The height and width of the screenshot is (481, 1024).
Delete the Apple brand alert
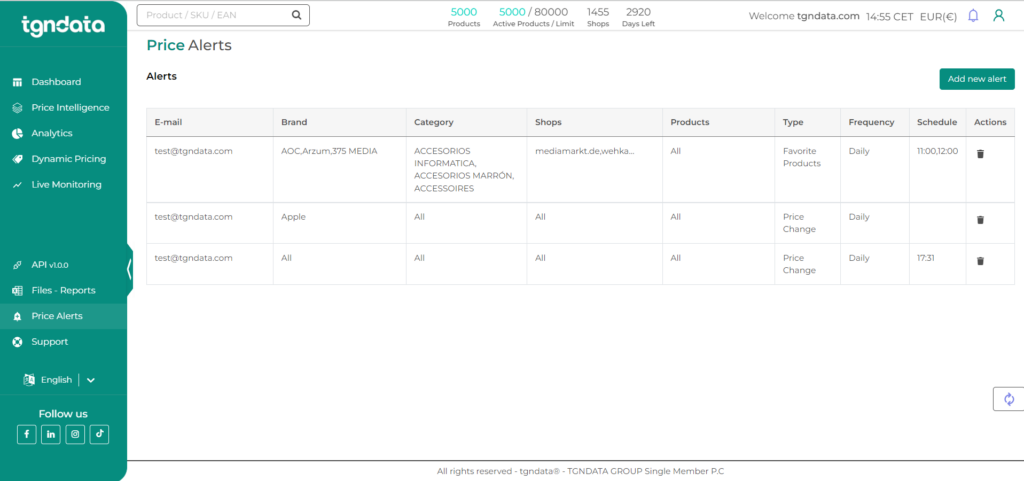(980, 220)
